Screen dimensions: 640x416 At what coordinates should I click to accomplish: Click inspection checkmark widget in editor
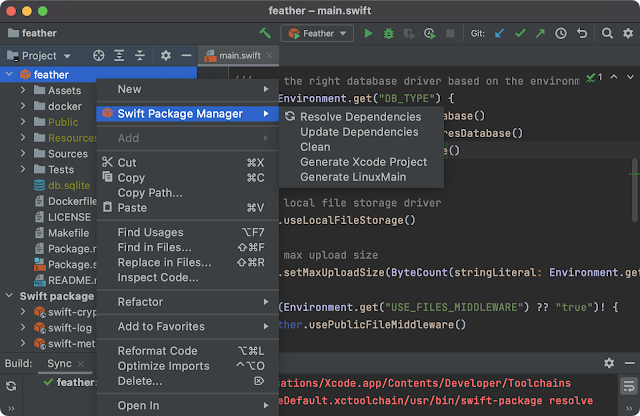(x=594, y=77)
